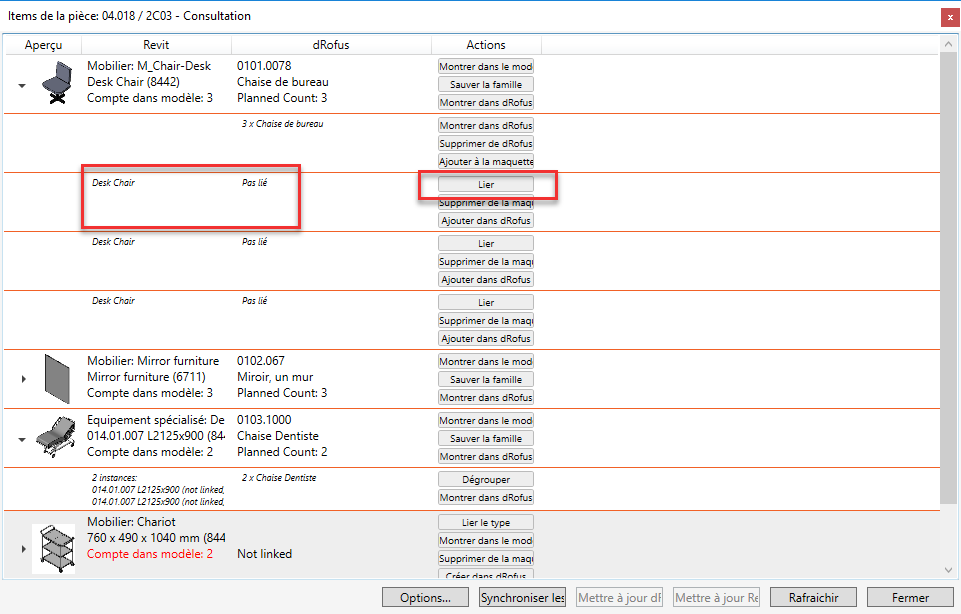The width and height of the screenshot is (961, 614).
Task: Click the Fermer button
Action: coord(910,597)
